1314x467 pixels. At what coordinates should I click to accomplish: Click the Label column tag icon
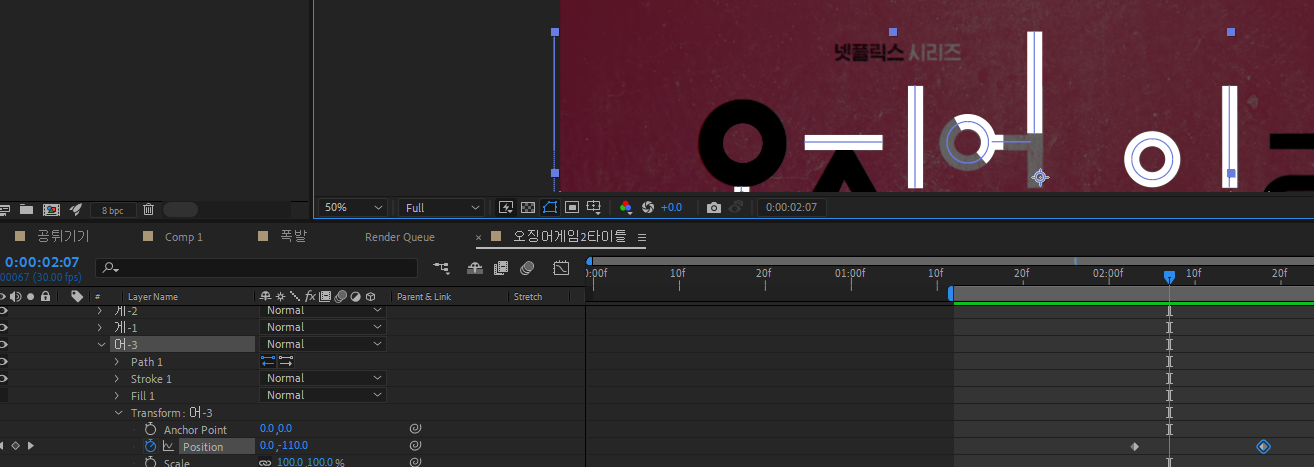[x=76, y=296]
